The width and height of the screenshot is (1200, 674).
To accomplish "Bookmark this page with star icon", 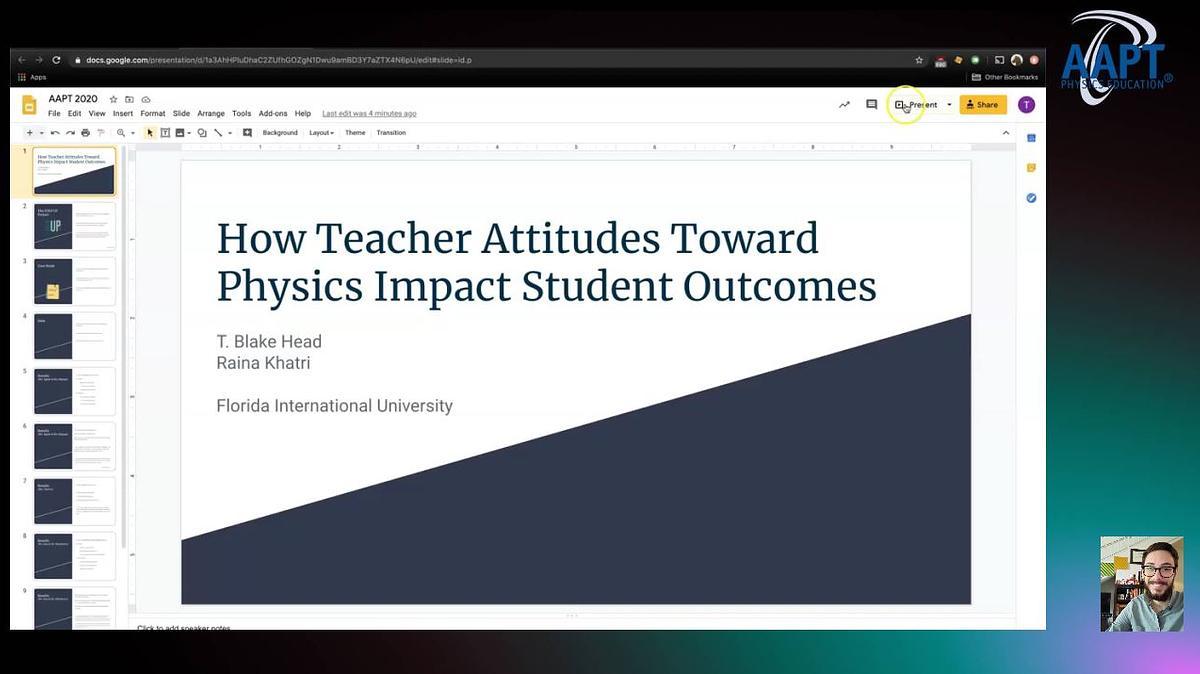I will [919, 60].
